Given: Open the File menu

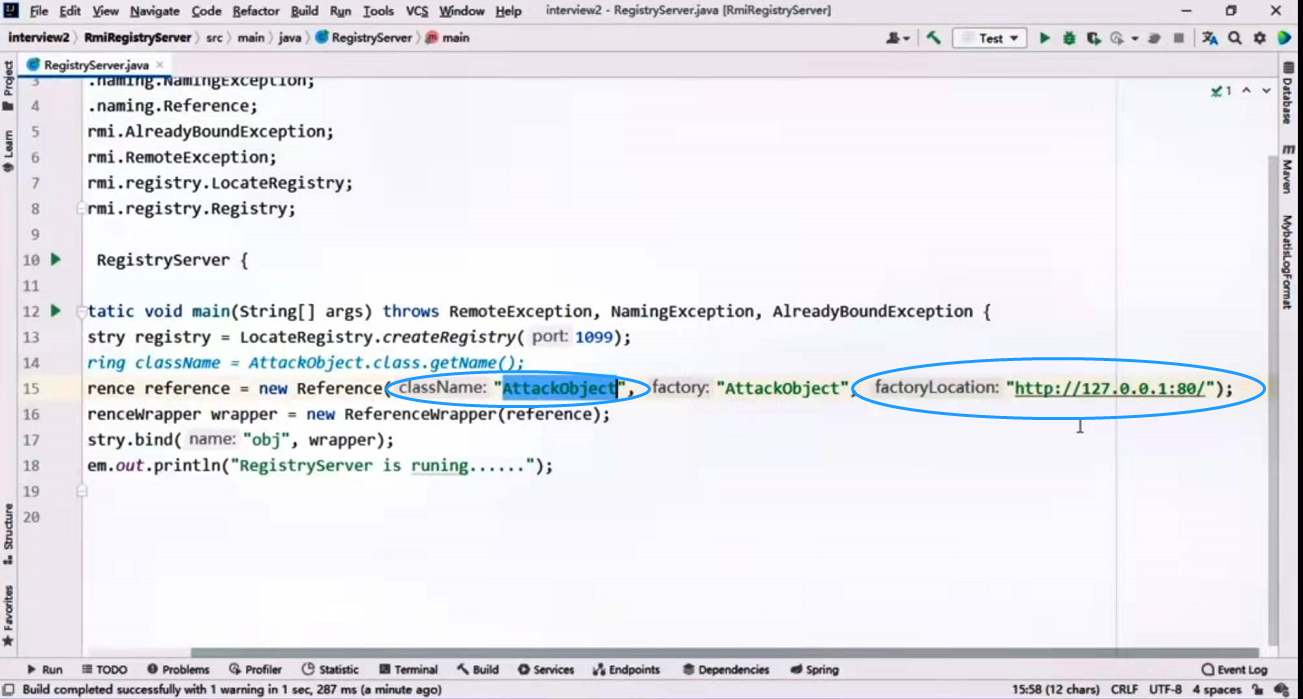Looking at the screenshot, I should pos(39,11).
